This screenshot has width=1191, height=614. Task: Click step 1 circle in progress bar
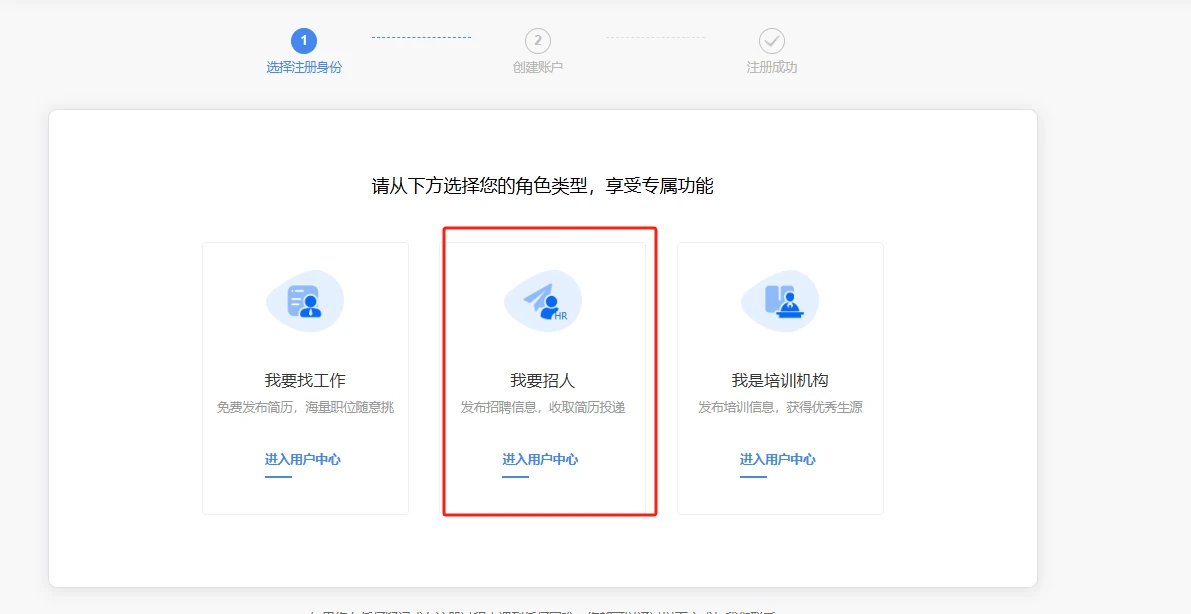tap(304, 40)
